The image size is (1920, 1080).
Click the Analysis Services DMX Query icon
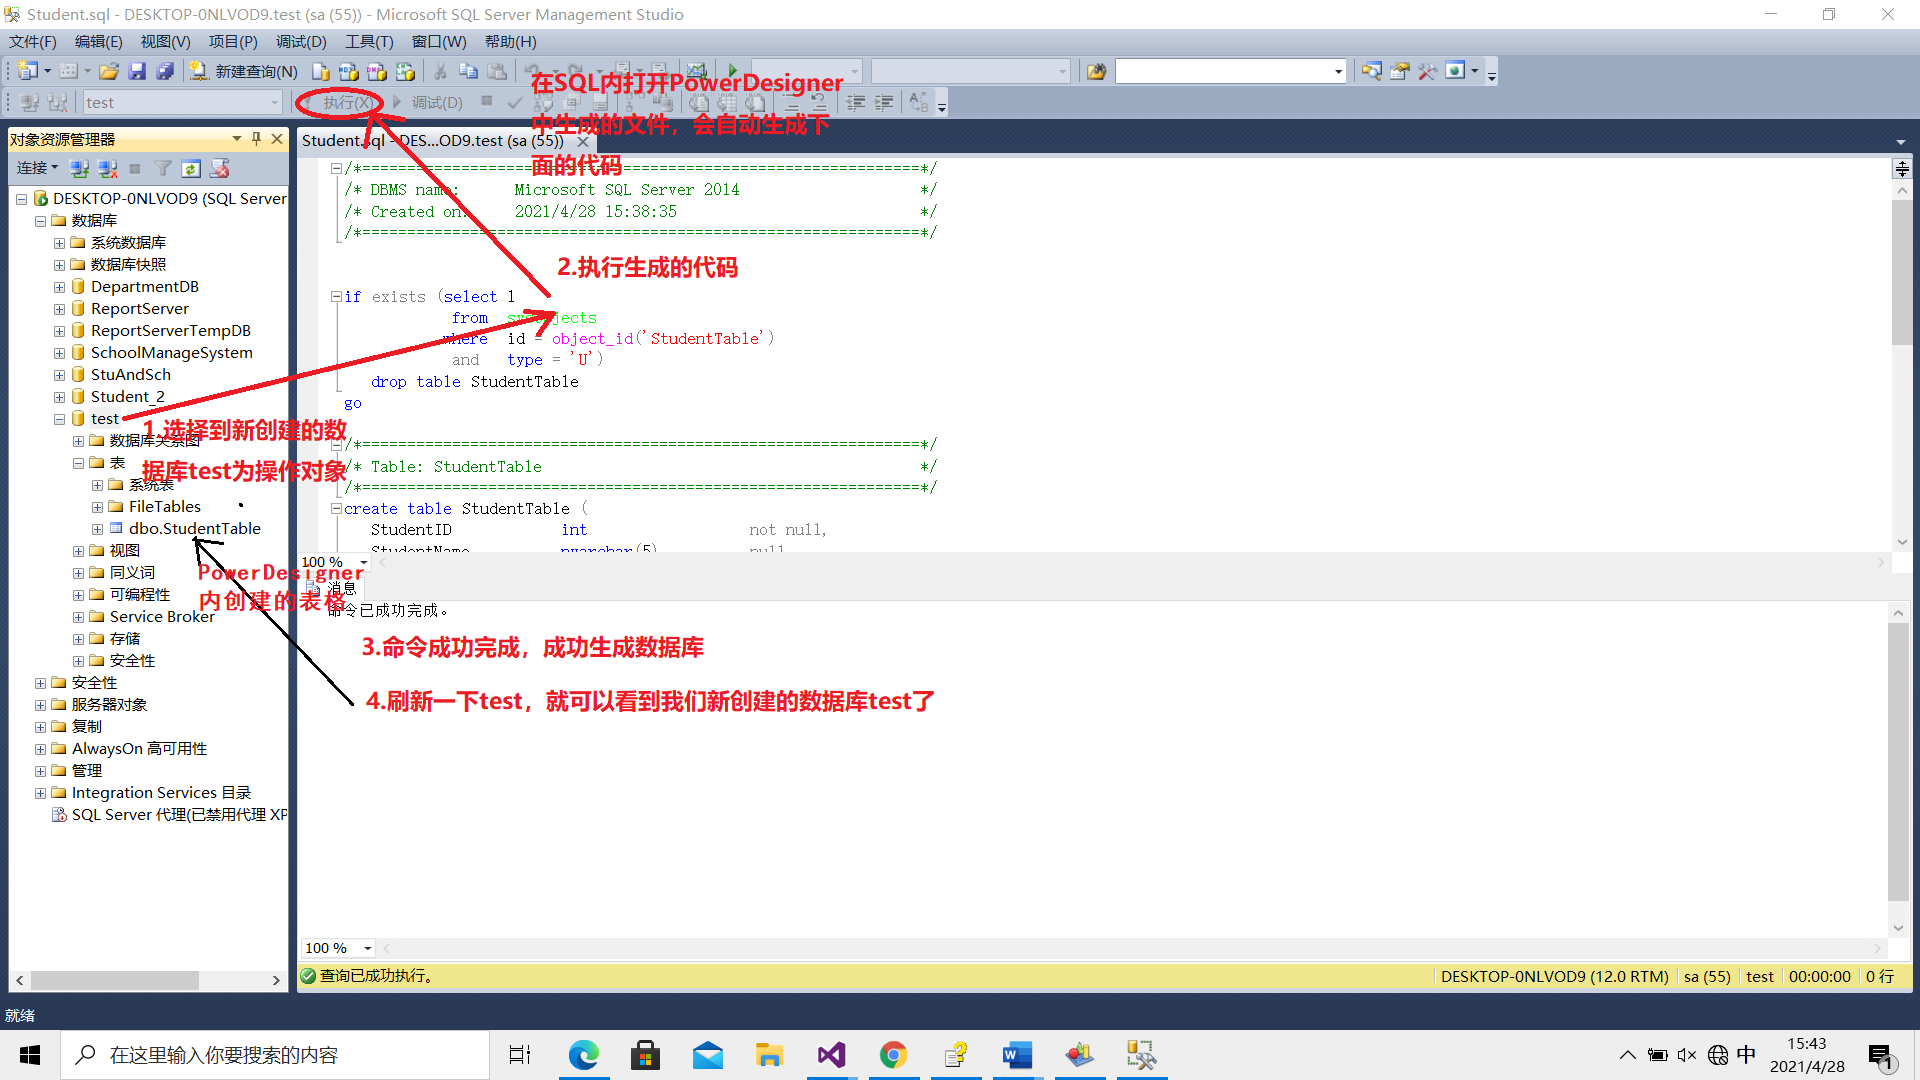point(376,71)
